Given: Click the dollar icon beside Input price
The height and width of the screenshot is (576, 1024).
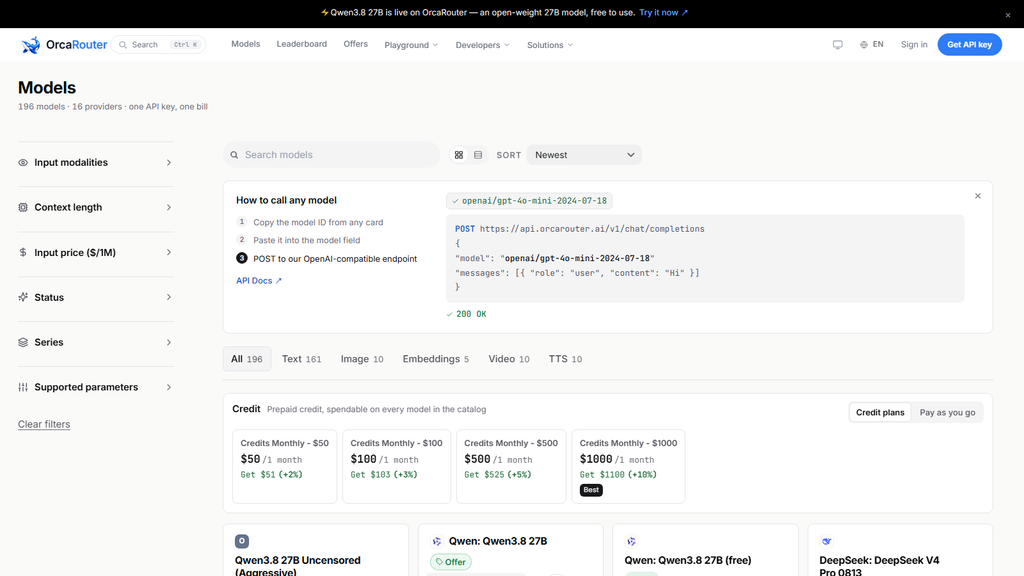Looking at the screenshot, I should click(x=23, y=252).
